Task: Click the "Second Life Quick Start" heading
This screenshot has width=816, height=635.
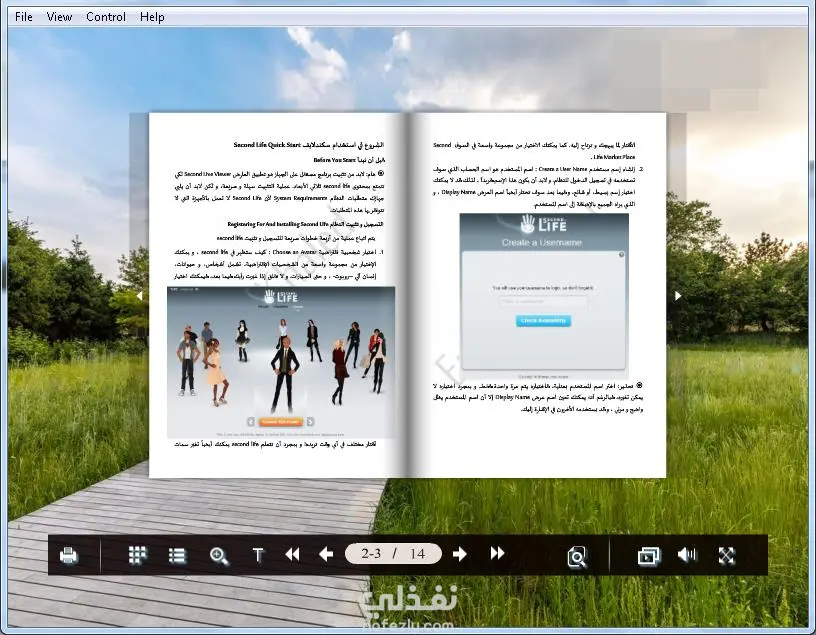Action: (267, 145)
